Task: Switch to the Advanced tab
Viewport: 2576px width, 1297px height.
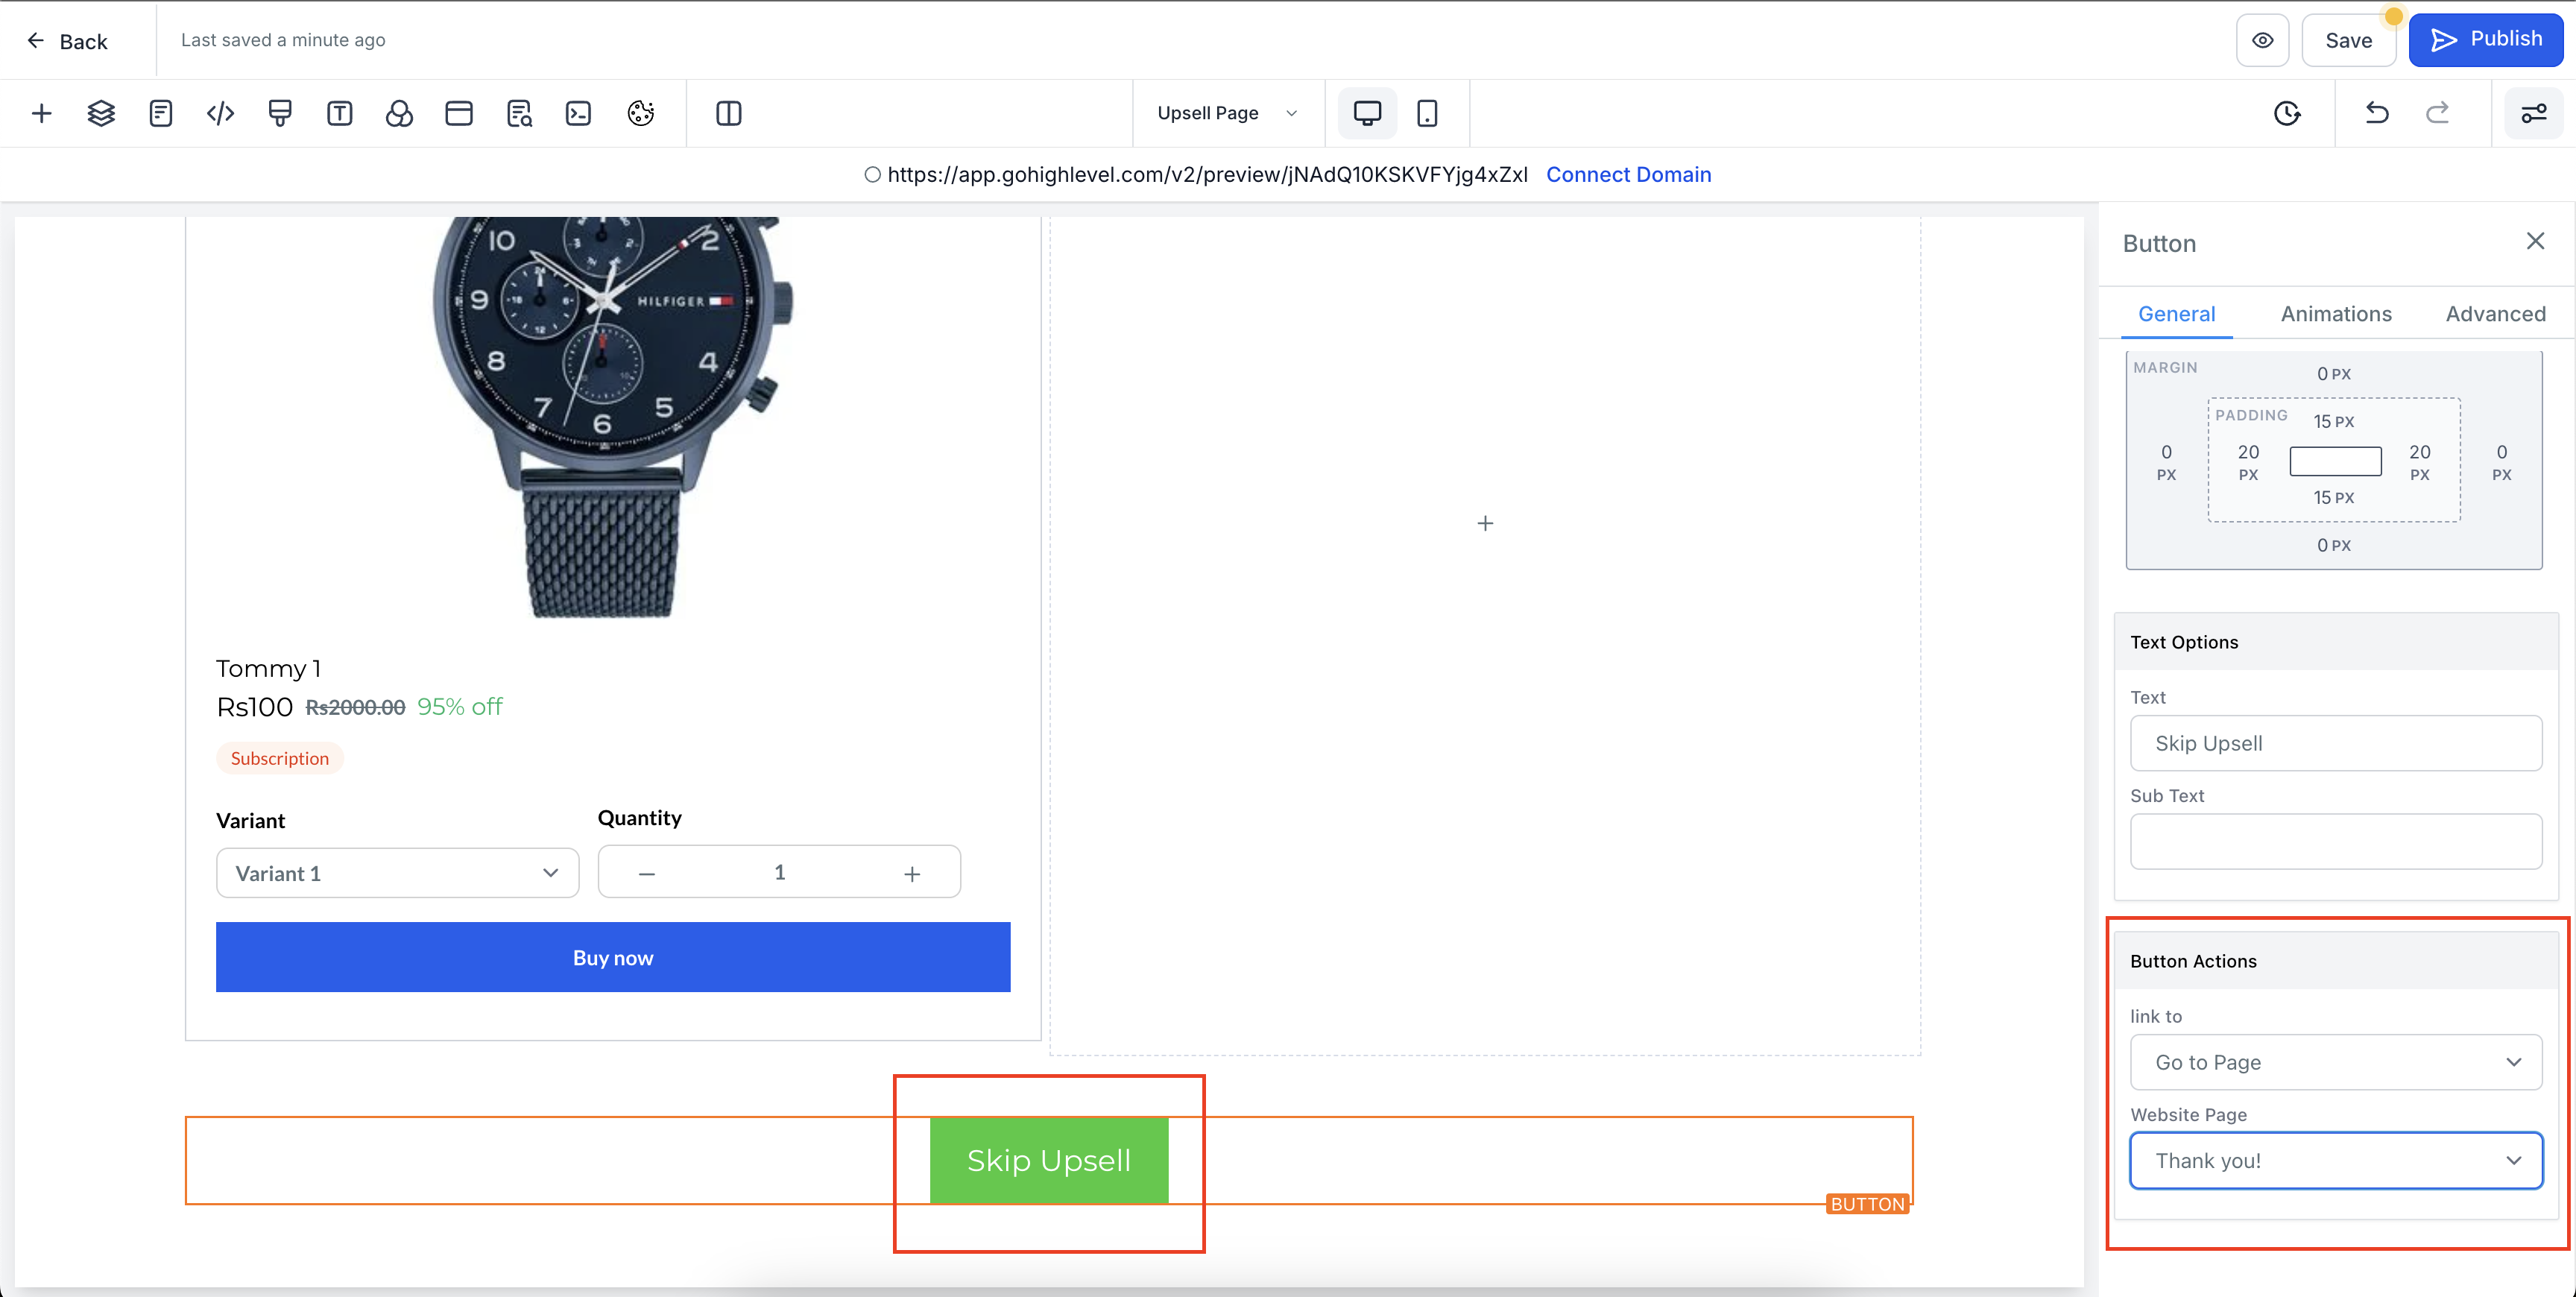Action: 2495,314
